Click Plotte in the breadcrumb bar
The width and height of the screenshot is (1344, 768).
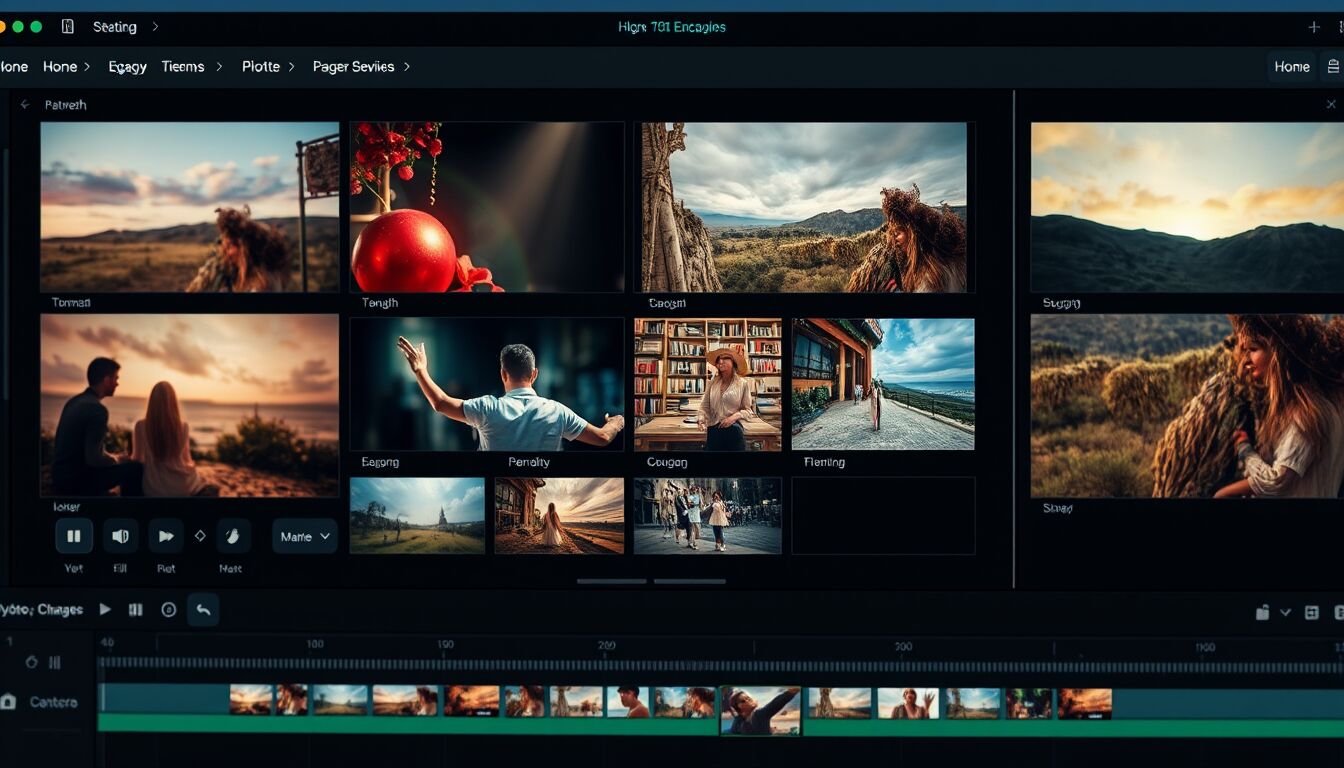click(x=259, y=66)
